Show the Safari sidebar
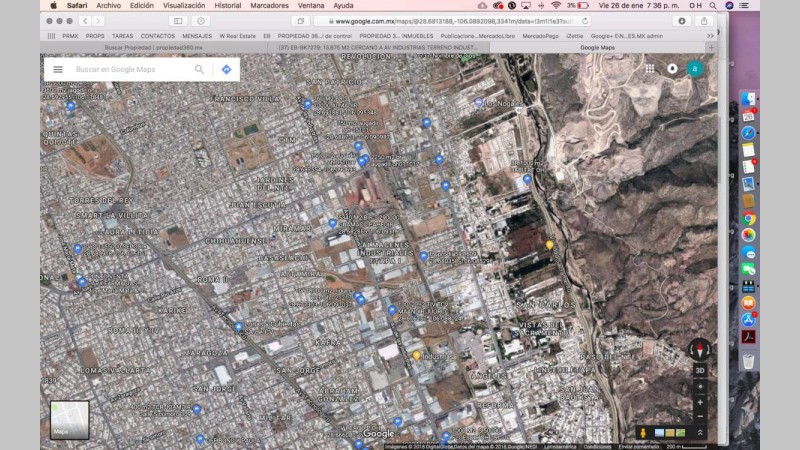Screen dimensions: 800x450 (178, 21)
